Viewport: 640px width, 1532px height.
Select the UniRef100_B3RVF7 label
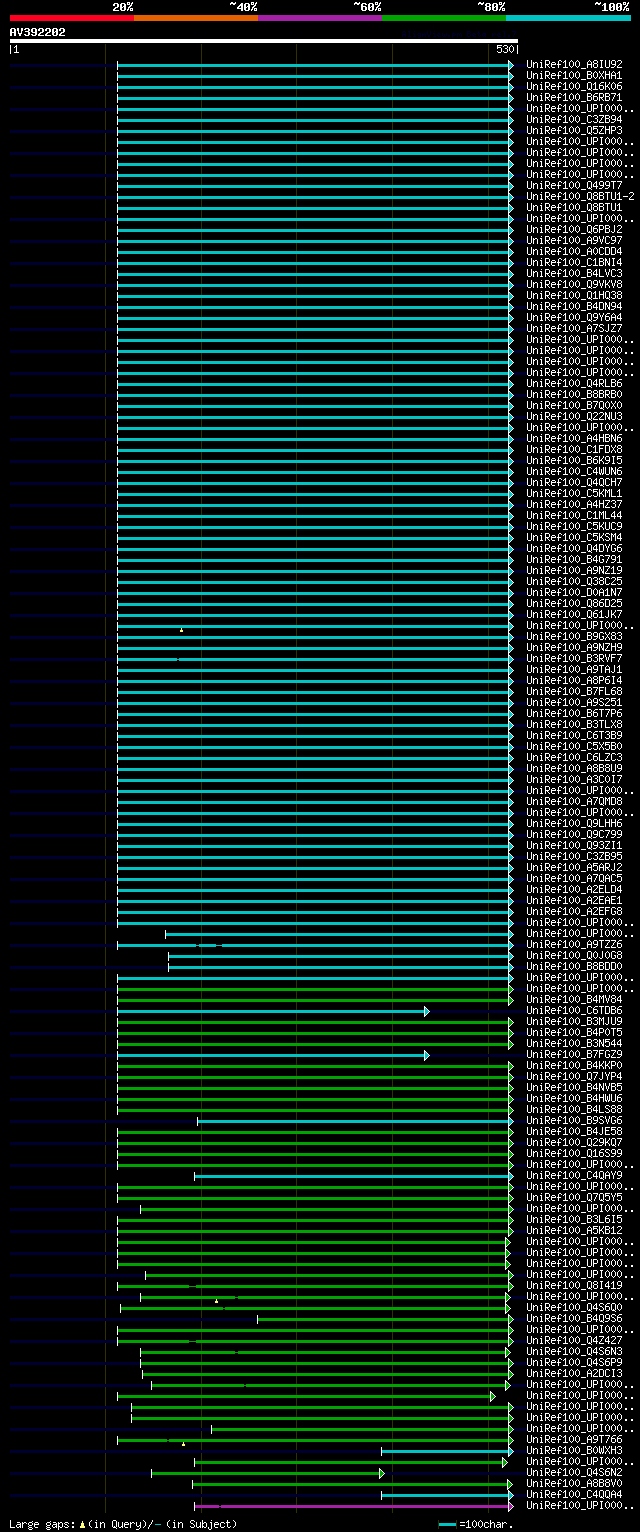click(574, 658)
